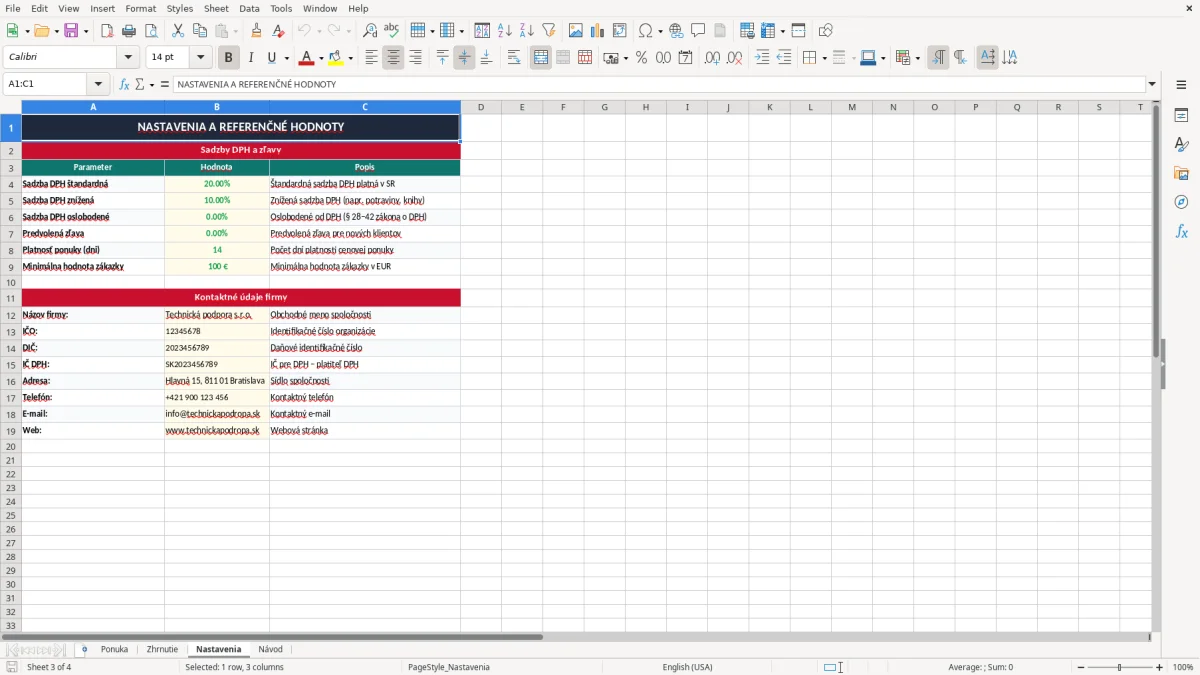Add a new sheet
The image size is (1200, 675).
point(84,649)
